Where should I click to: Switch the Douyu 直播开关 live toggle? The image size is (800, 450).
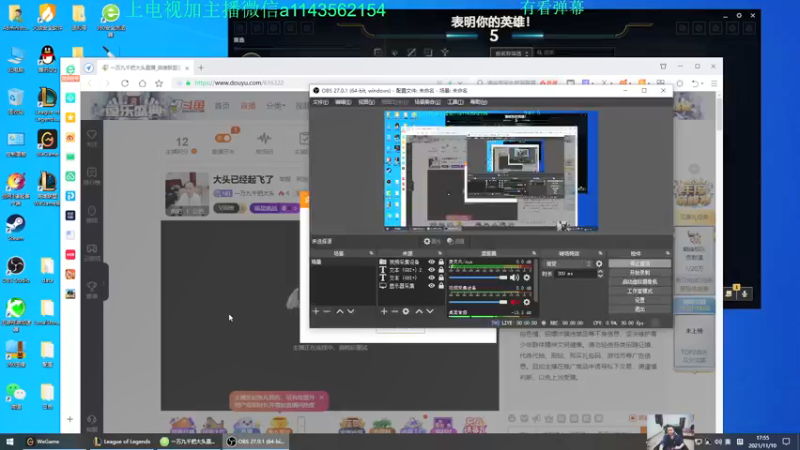(x=223, y=138)
